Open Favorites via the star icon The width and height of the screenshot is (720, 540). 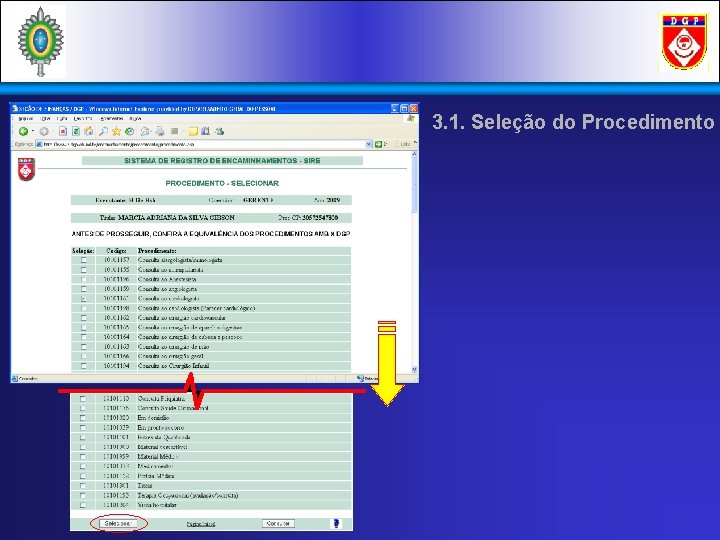tap(116, 131)
